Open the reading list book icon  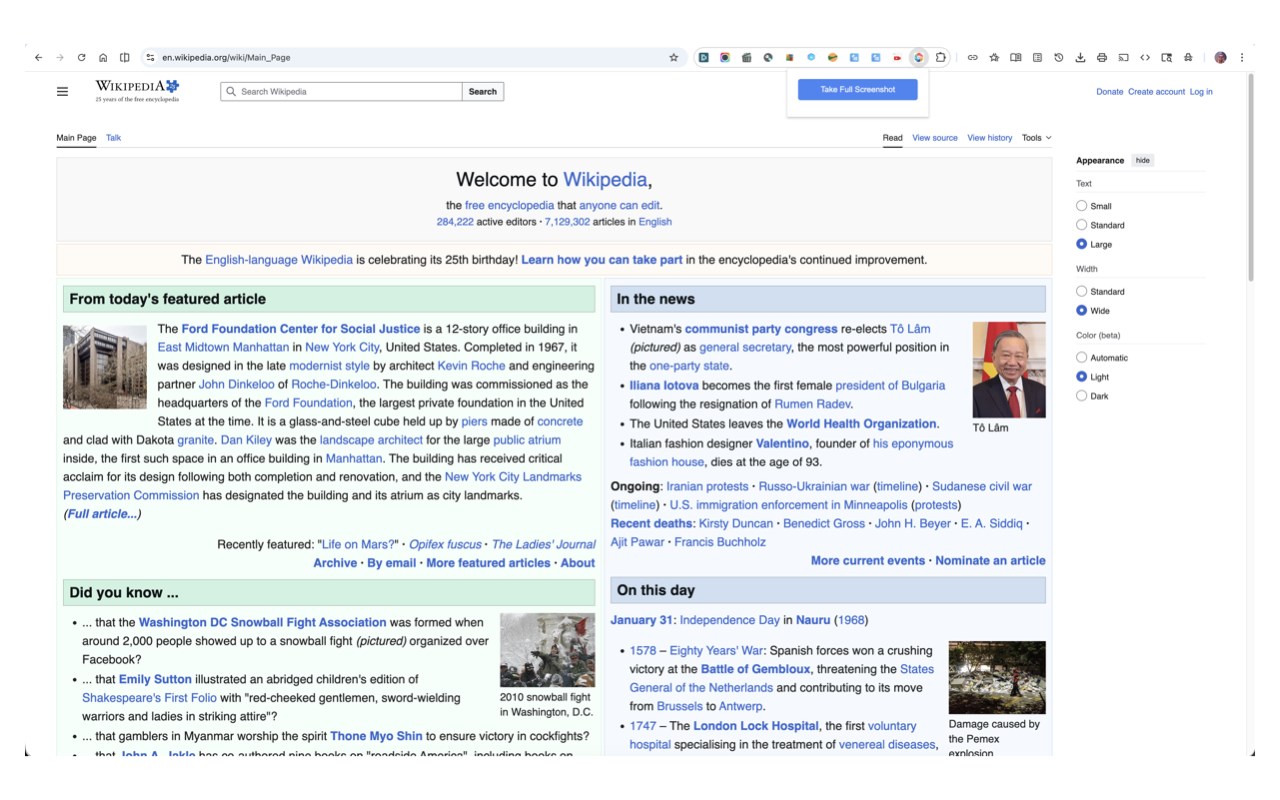pyautogui.click(x=1016, y=58)
